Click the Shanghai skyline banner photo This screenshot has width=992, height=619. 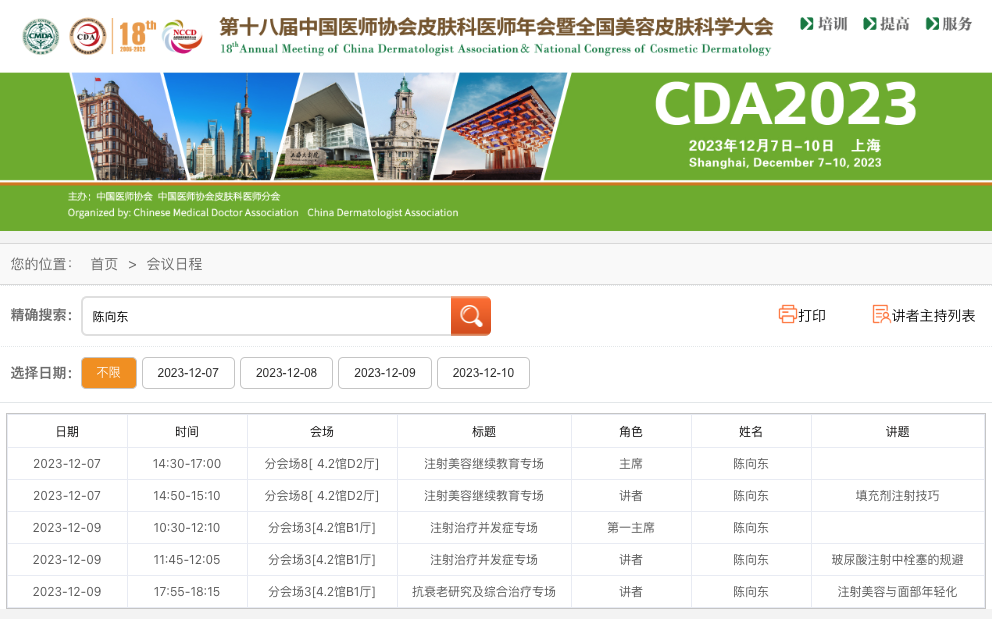click(230, 125)
